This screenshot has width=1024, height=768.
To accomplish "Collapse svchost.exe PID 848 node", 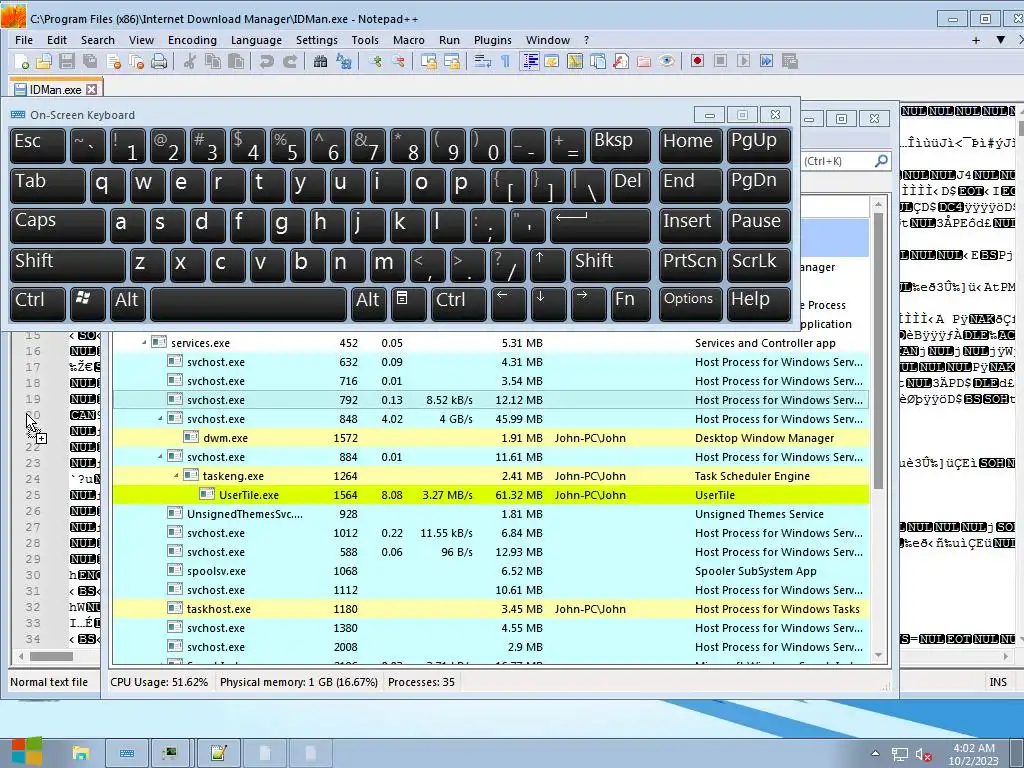I will coord(160,419).
